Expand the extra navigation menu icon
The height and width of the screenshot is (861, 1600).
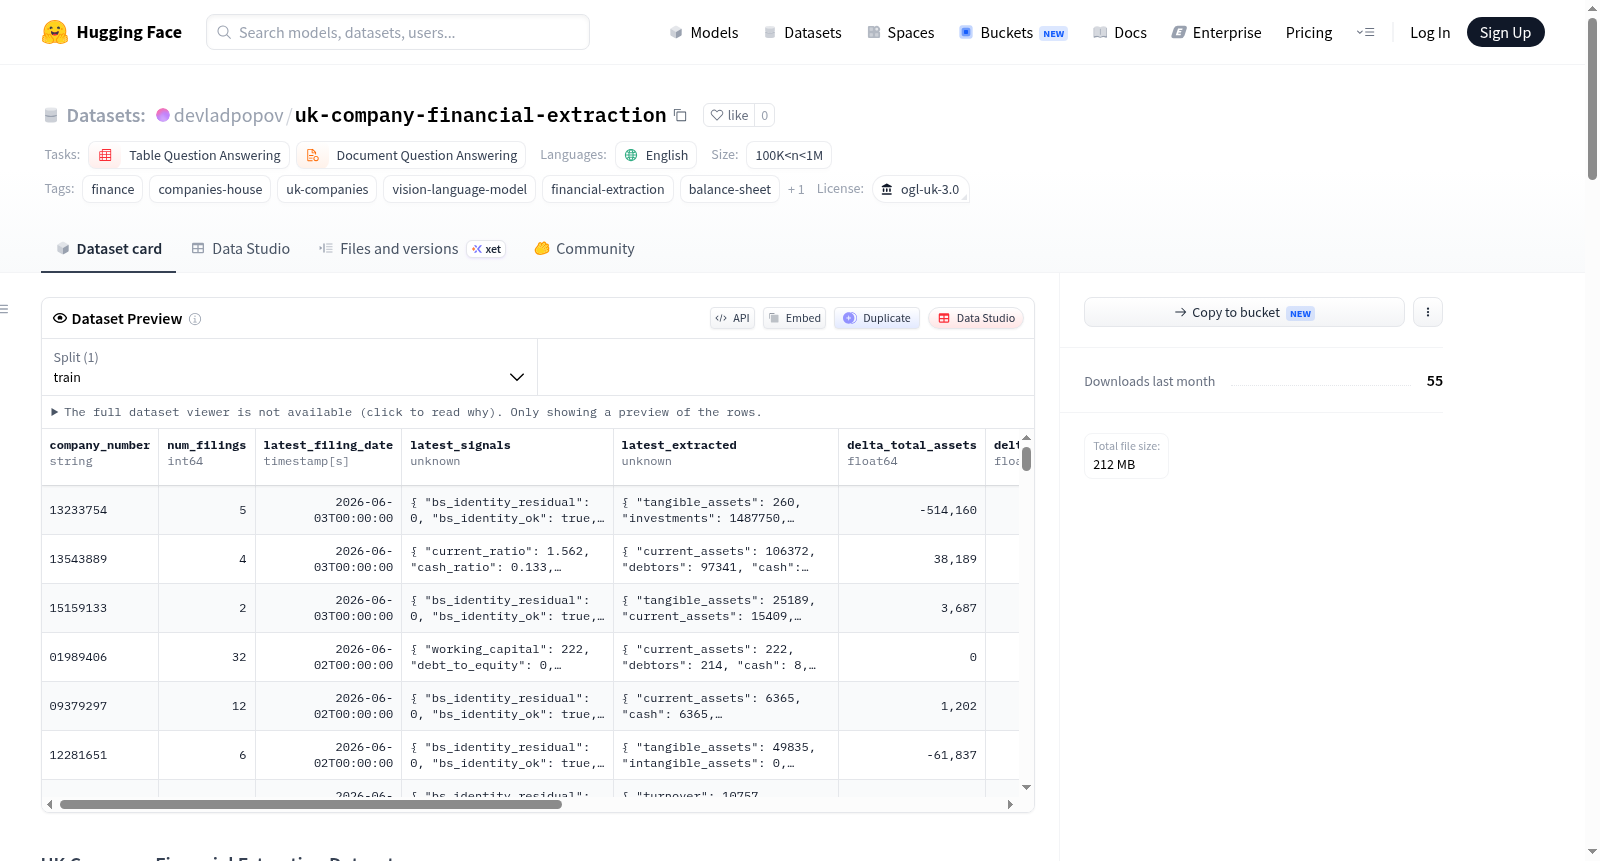[1365, 33]
